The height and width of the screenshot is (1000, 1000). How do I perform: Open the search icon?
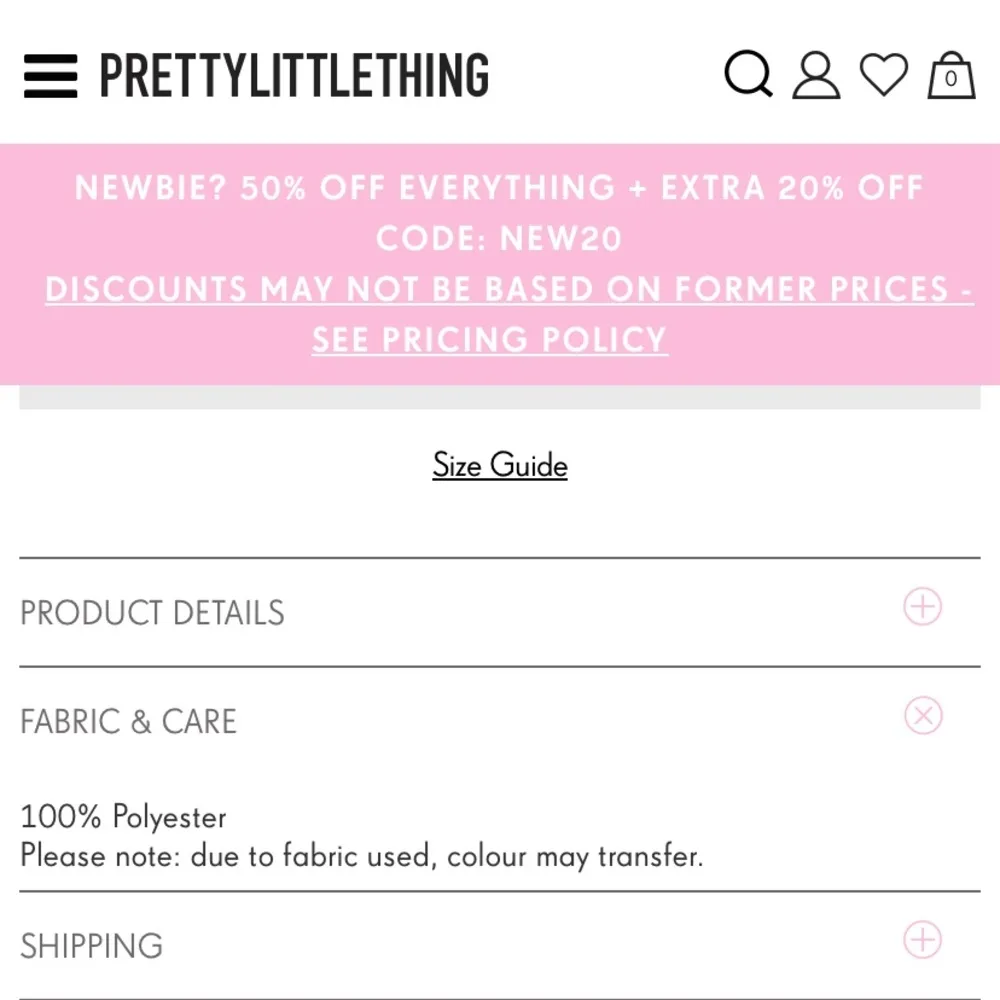pyautogui.click(x=747, y=74)
